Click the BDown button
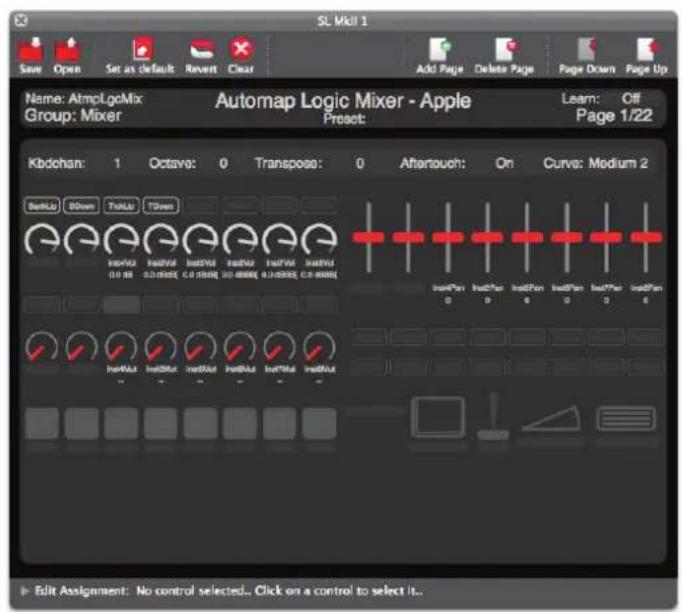This screenshot has width=682, height=612. [81, 206]
